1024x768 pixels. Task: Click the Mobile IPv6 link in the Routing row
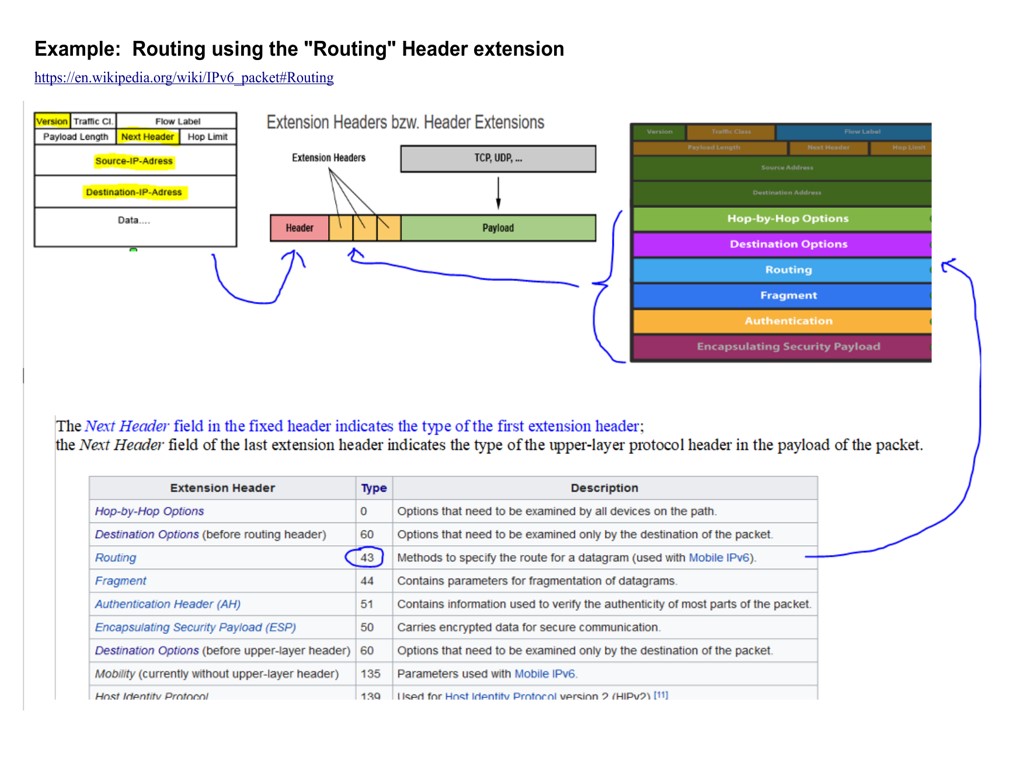720,558
